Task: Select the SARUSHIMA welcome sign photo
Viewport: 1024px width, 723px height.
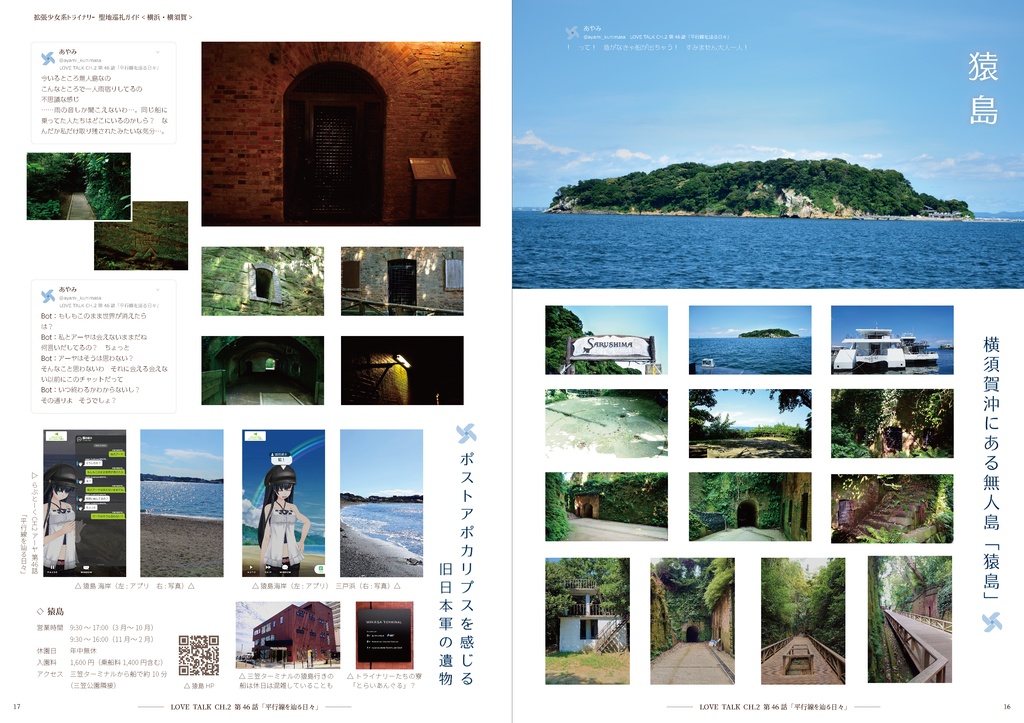Action: point(607,340)
